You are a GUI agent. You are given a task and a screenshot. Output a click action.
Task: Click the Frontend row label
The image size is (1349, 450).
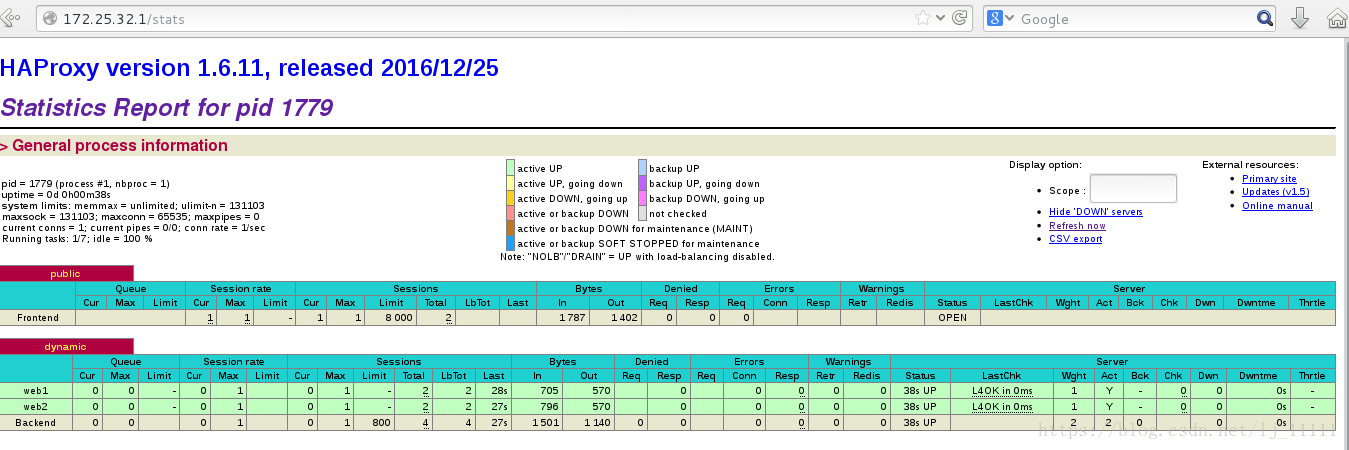click(38, 318)
